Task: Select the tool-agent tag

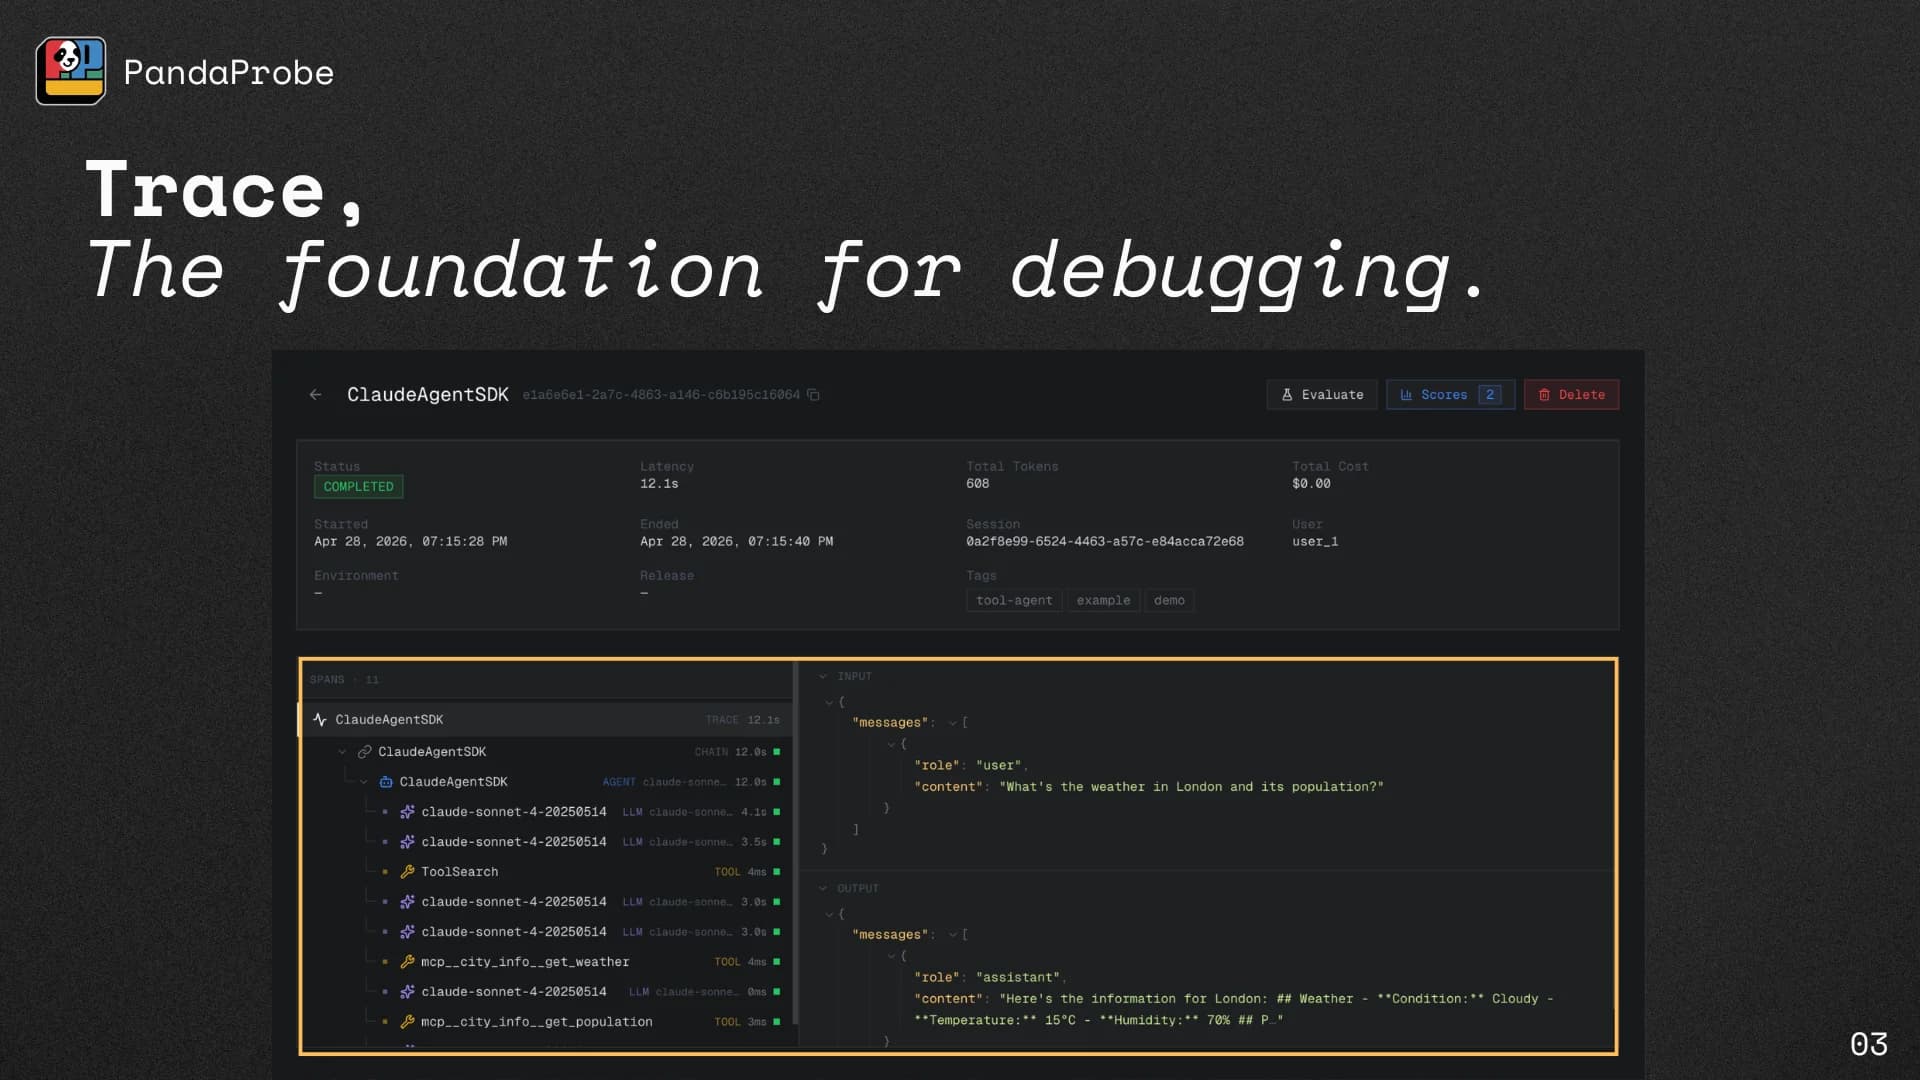Action: point(1014,601)
